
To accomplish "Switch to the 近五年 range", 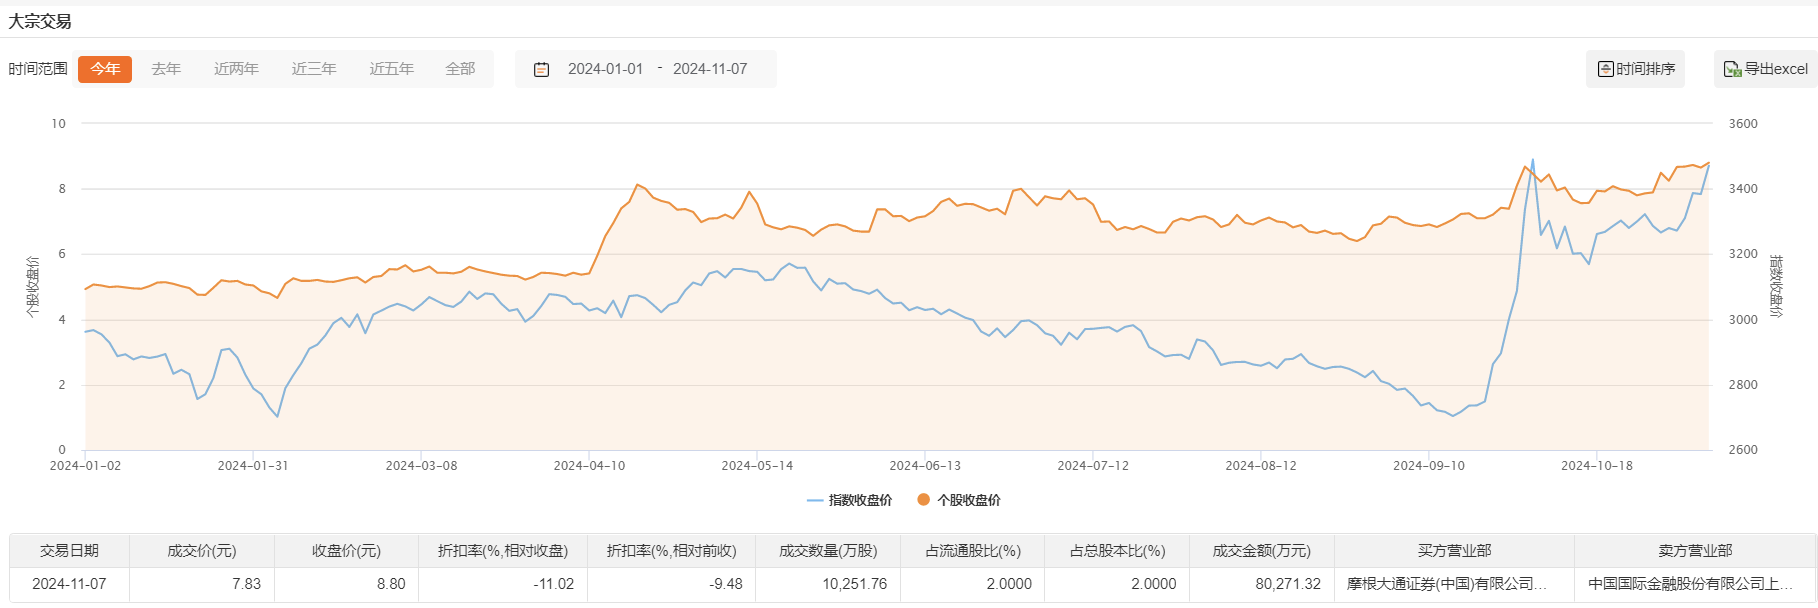I will (x=391, y=69).
